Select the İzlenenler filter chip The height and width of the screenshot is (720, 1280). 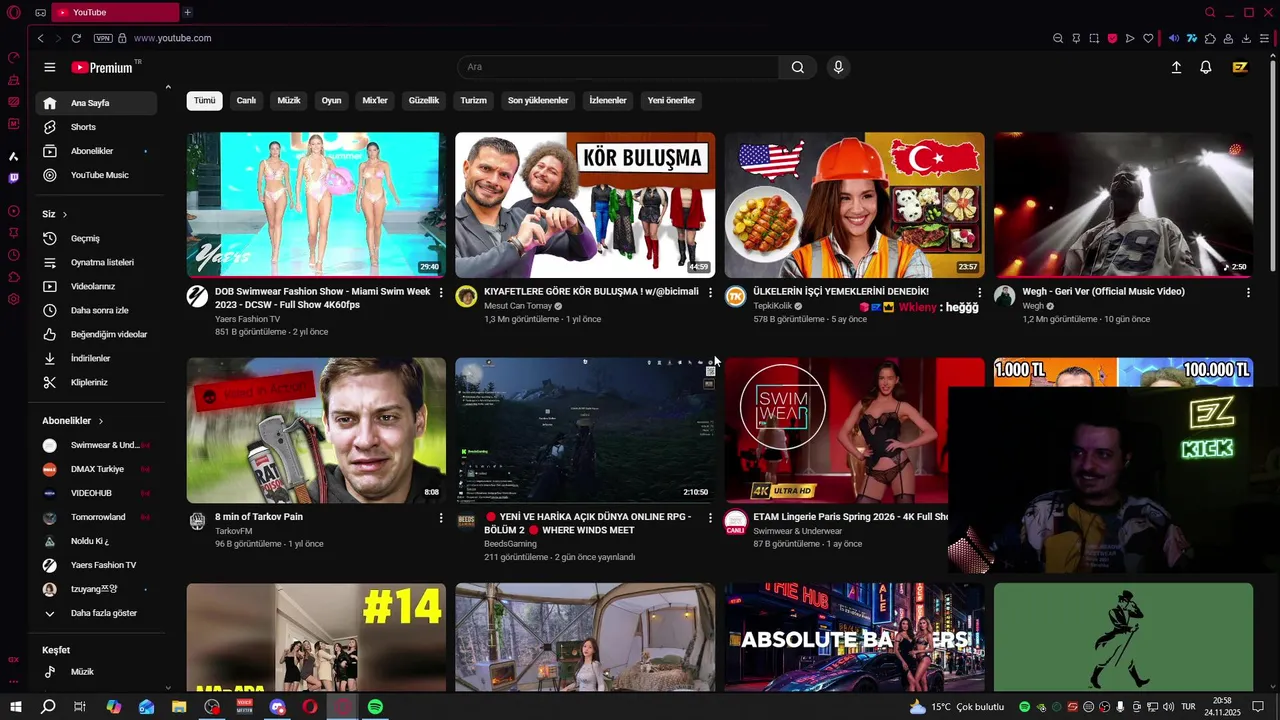pos(608,100)
